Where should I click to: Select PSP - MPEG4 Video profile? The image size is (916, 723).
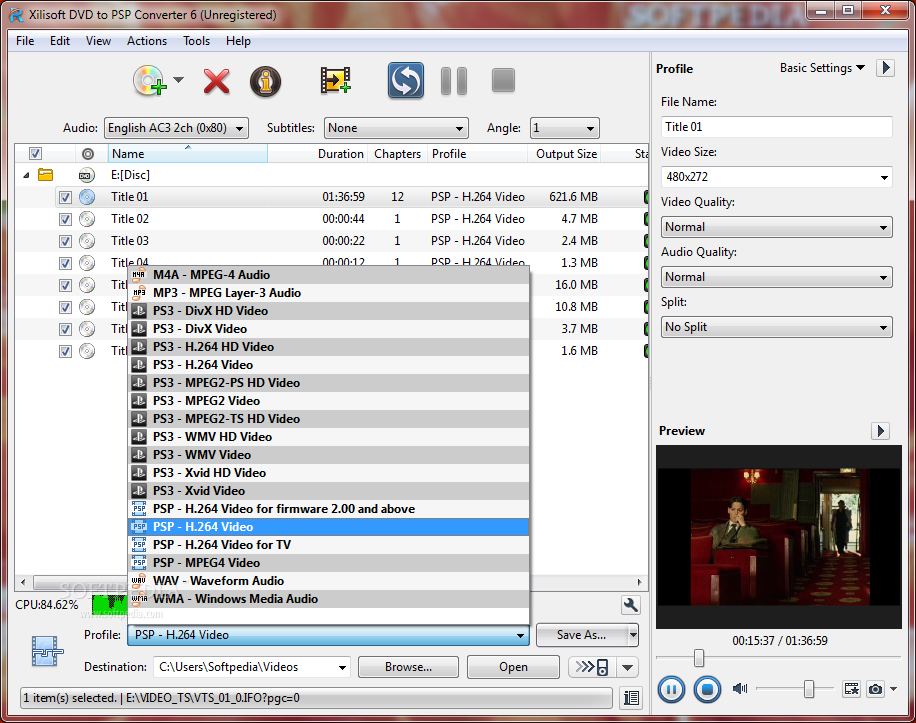328,562
